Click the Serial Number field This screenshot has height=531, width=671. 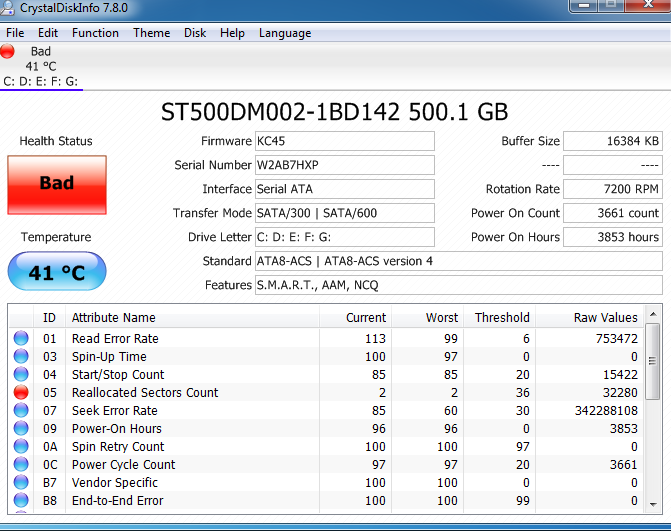pyautogui.click(x=344, y=165)
